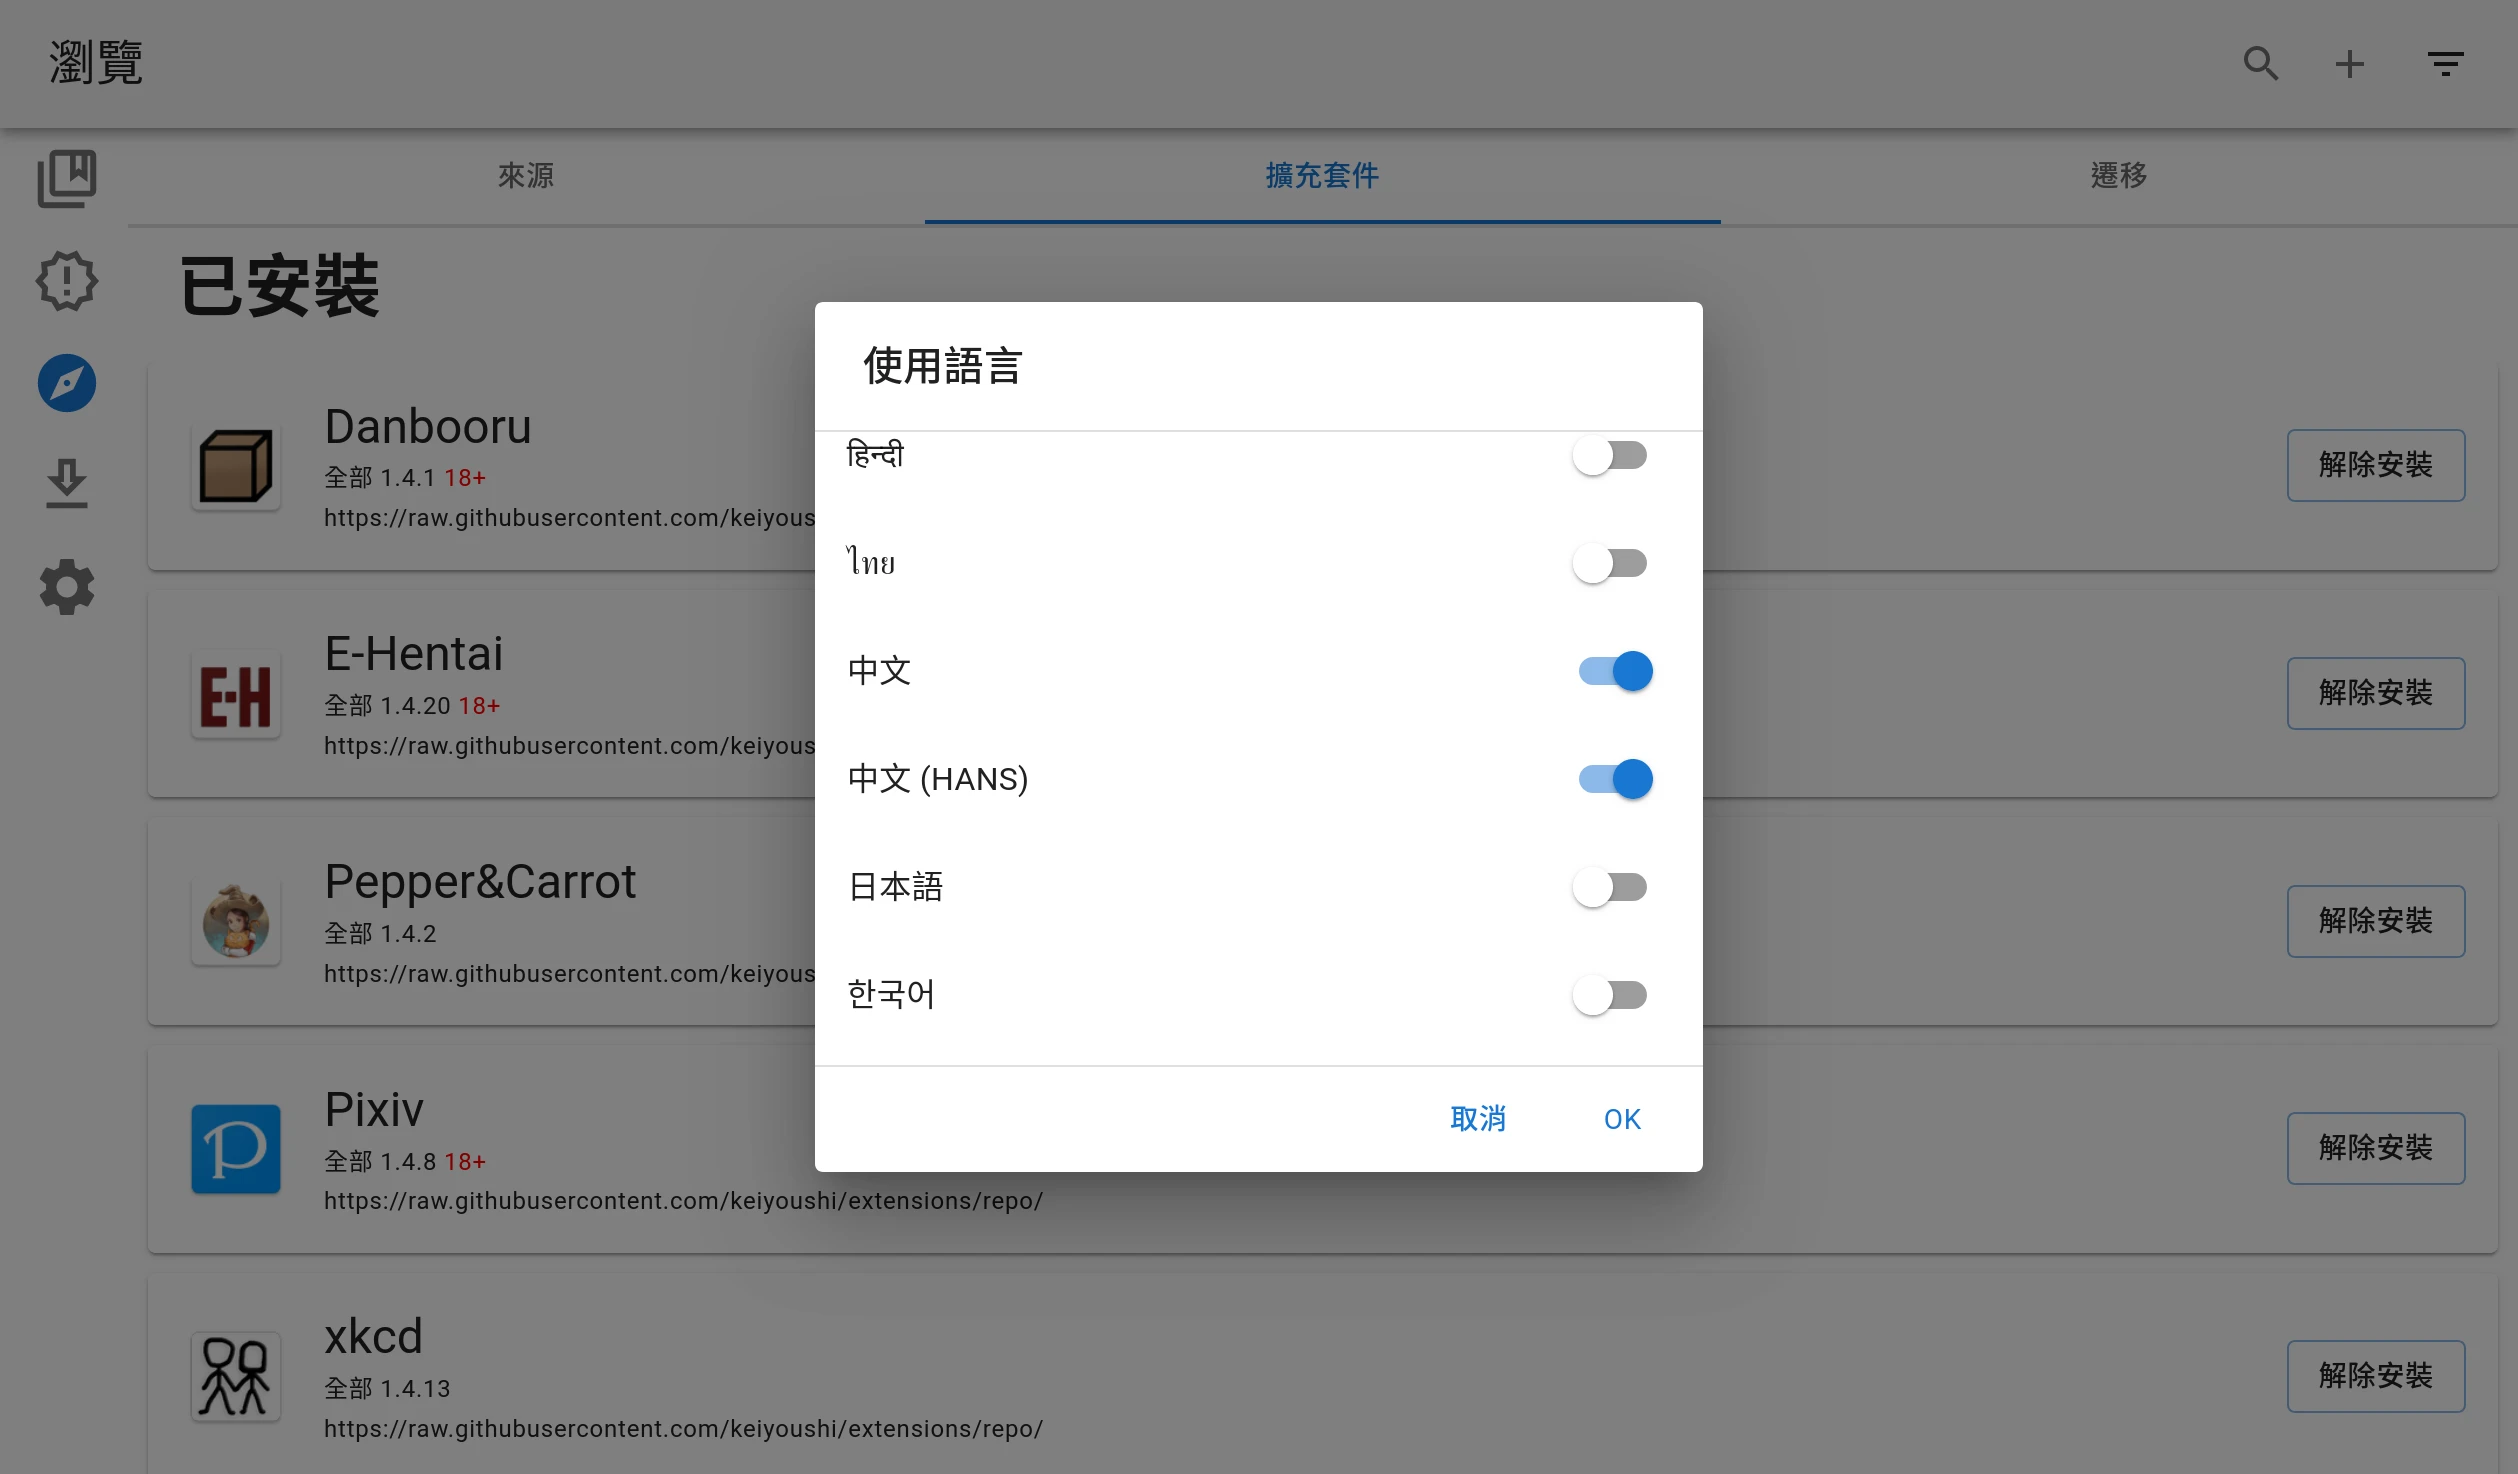Open the library sidebar icon
The width and height of the screenshot is (2518, 1474).
[67, 179]
